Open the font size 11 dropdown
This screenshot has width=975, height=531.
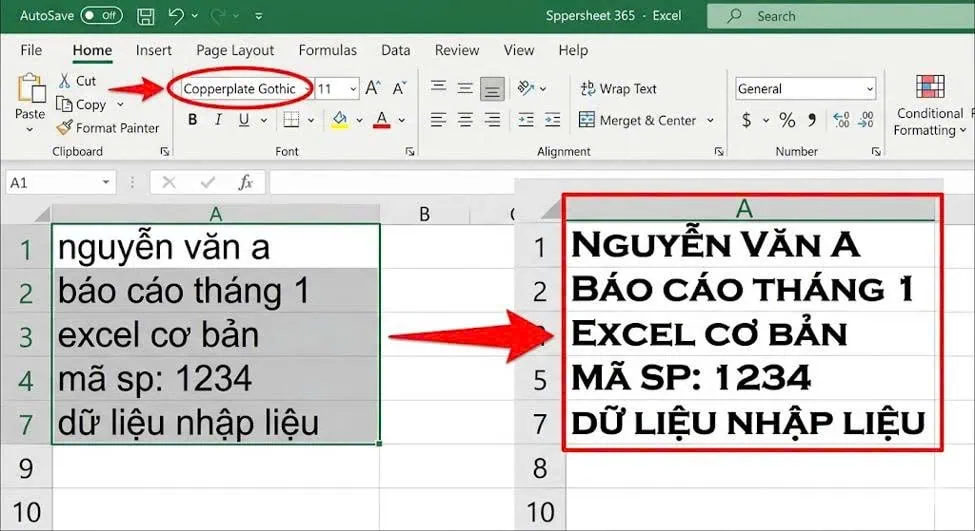pos(353,89)
